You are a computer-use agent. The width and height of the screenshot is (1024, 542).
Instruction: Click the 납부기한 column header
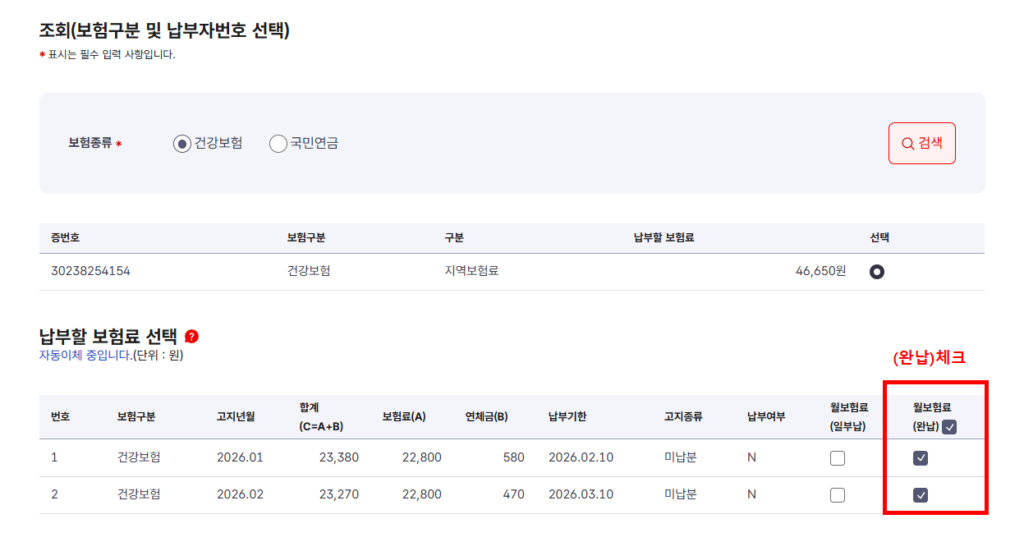(x=567, y=417)
